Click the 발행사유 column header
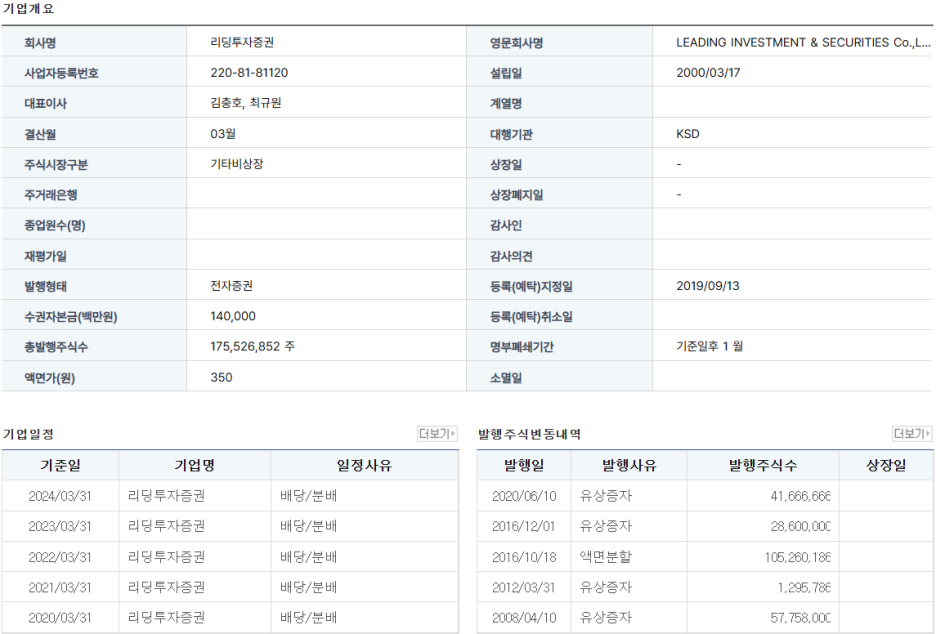Viewport: 936px width, 634px height. 629,465
